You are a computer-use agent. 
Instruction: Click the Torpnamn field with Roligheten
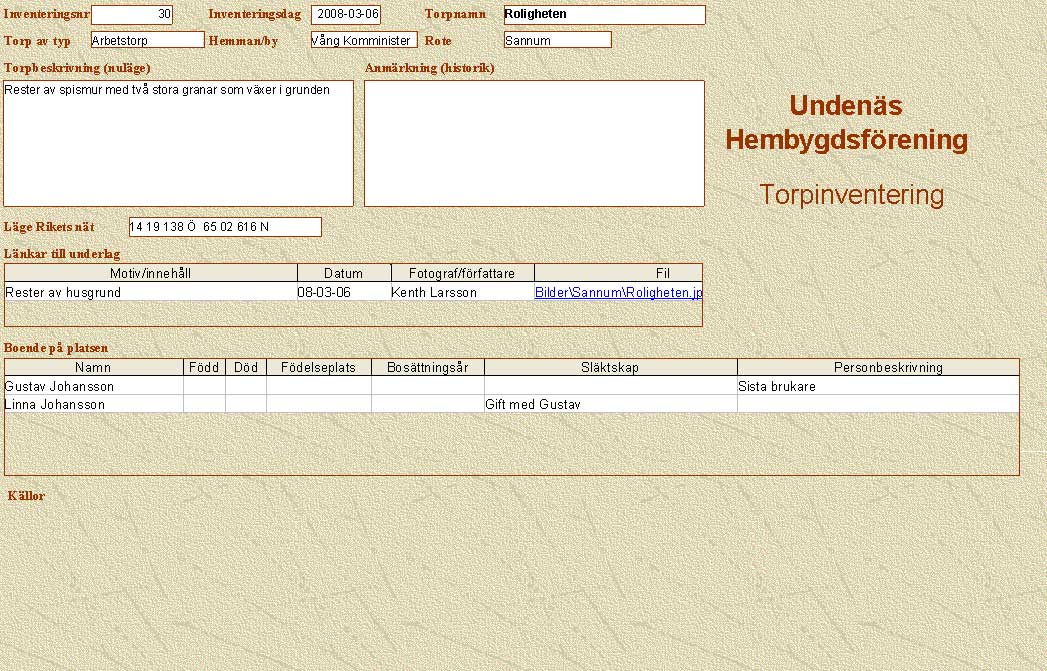(604, 15)
